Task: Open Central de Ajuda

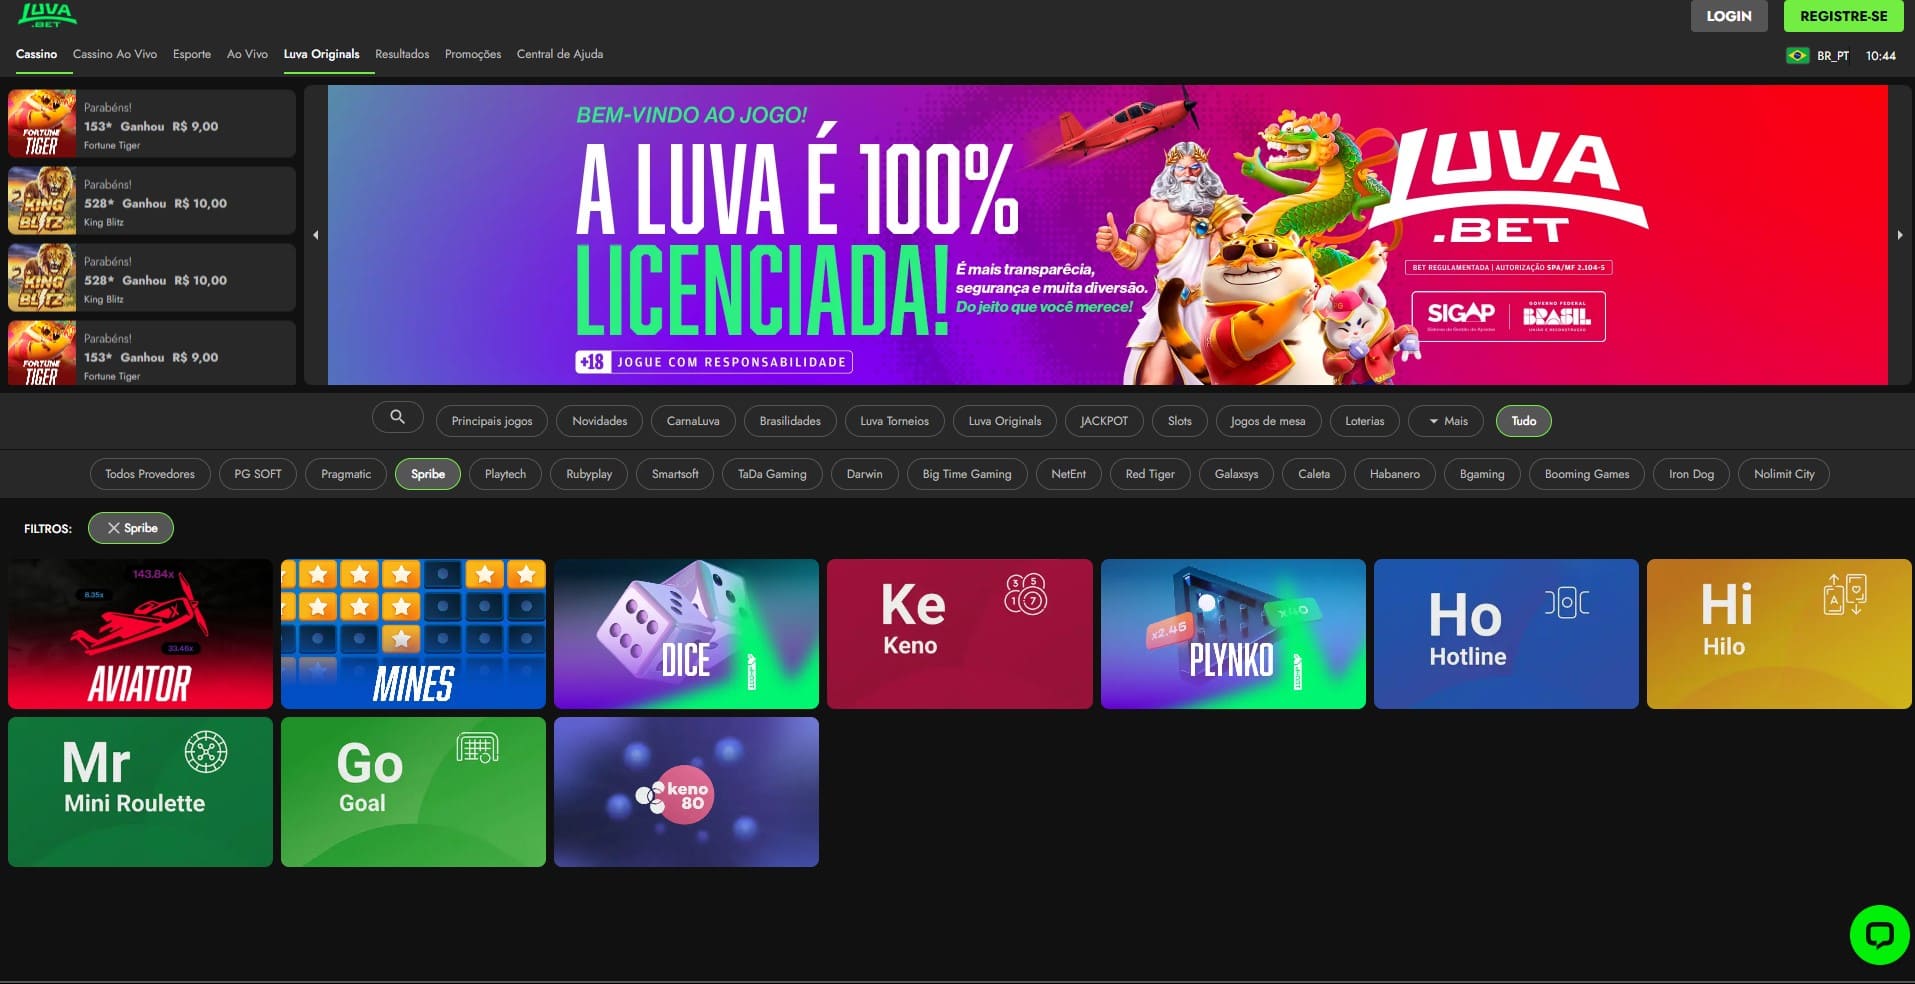Action: coord(560,54)
